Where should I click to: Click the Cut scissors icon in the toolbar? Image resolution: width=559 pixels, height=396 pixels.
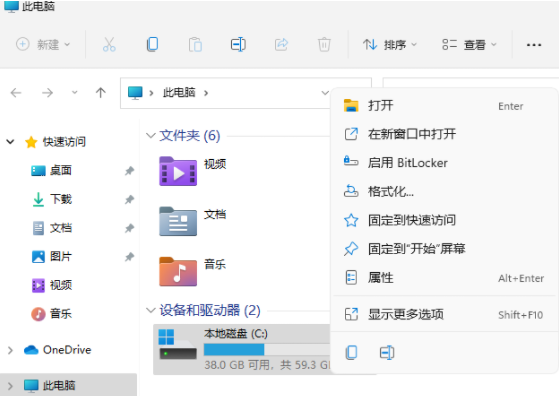tap(109, 45)
